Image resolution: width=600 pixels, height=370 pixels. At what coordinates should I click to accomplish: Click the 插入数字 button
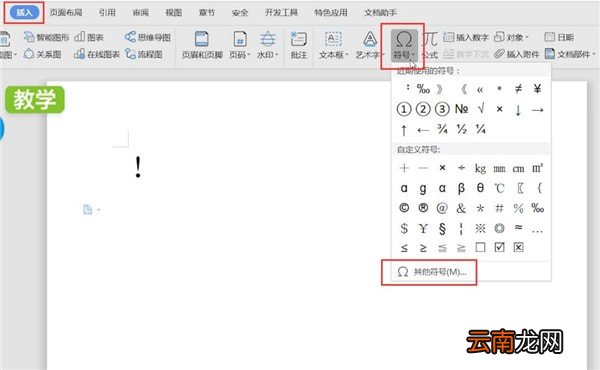tap(466, 37)
